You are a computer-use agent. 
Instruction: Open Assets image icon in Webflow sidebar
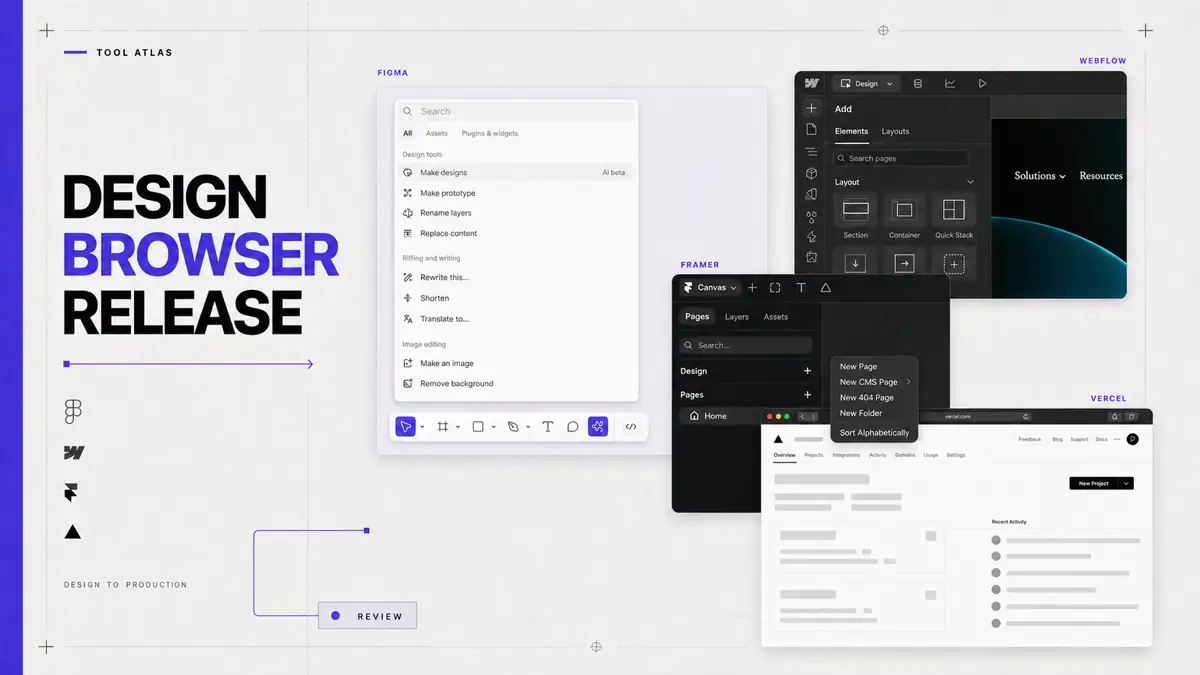pyautogui.click(x=812, y=257)
